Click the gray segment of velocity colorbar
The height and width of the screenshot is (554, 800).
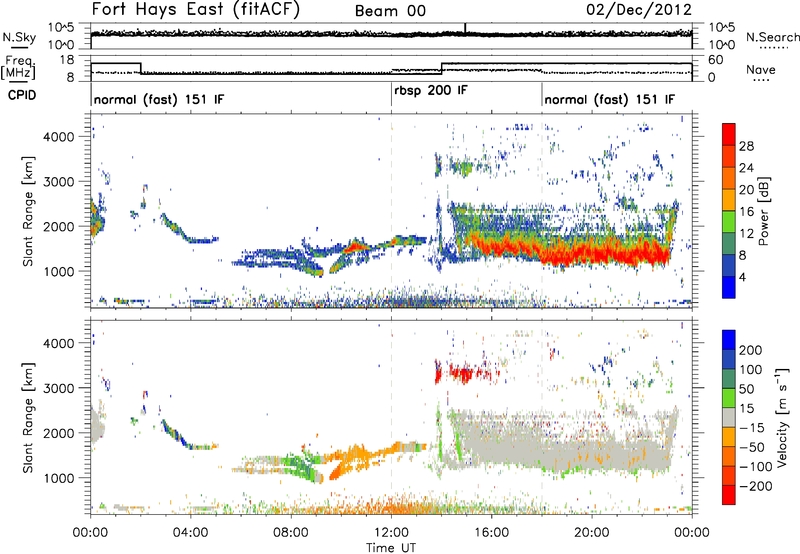click(x=729, y=417)
